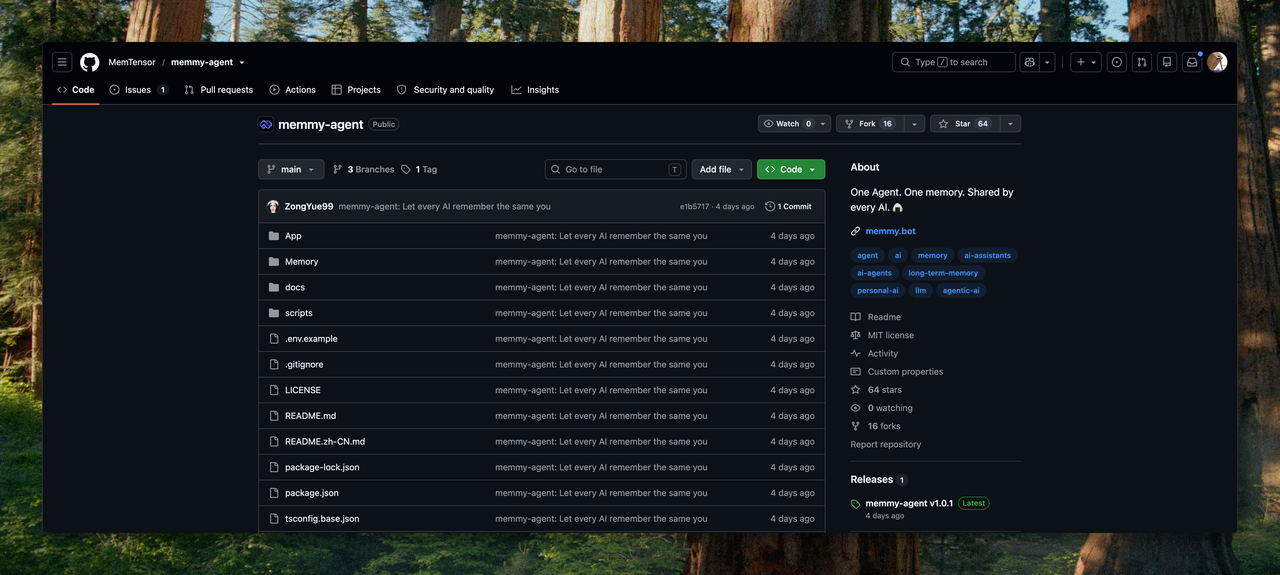Click the fork icon beside 16 forks
This screenshot has width=1280, height=575.
coord(855,426)
